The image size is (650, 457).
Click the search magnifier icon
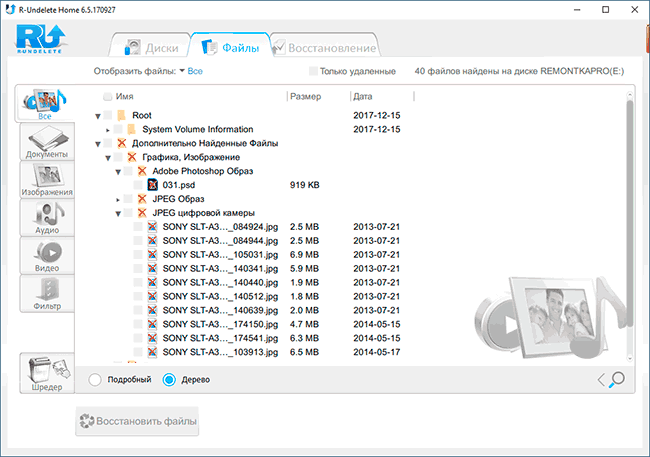pyautogui.click(x=617, y=379)
